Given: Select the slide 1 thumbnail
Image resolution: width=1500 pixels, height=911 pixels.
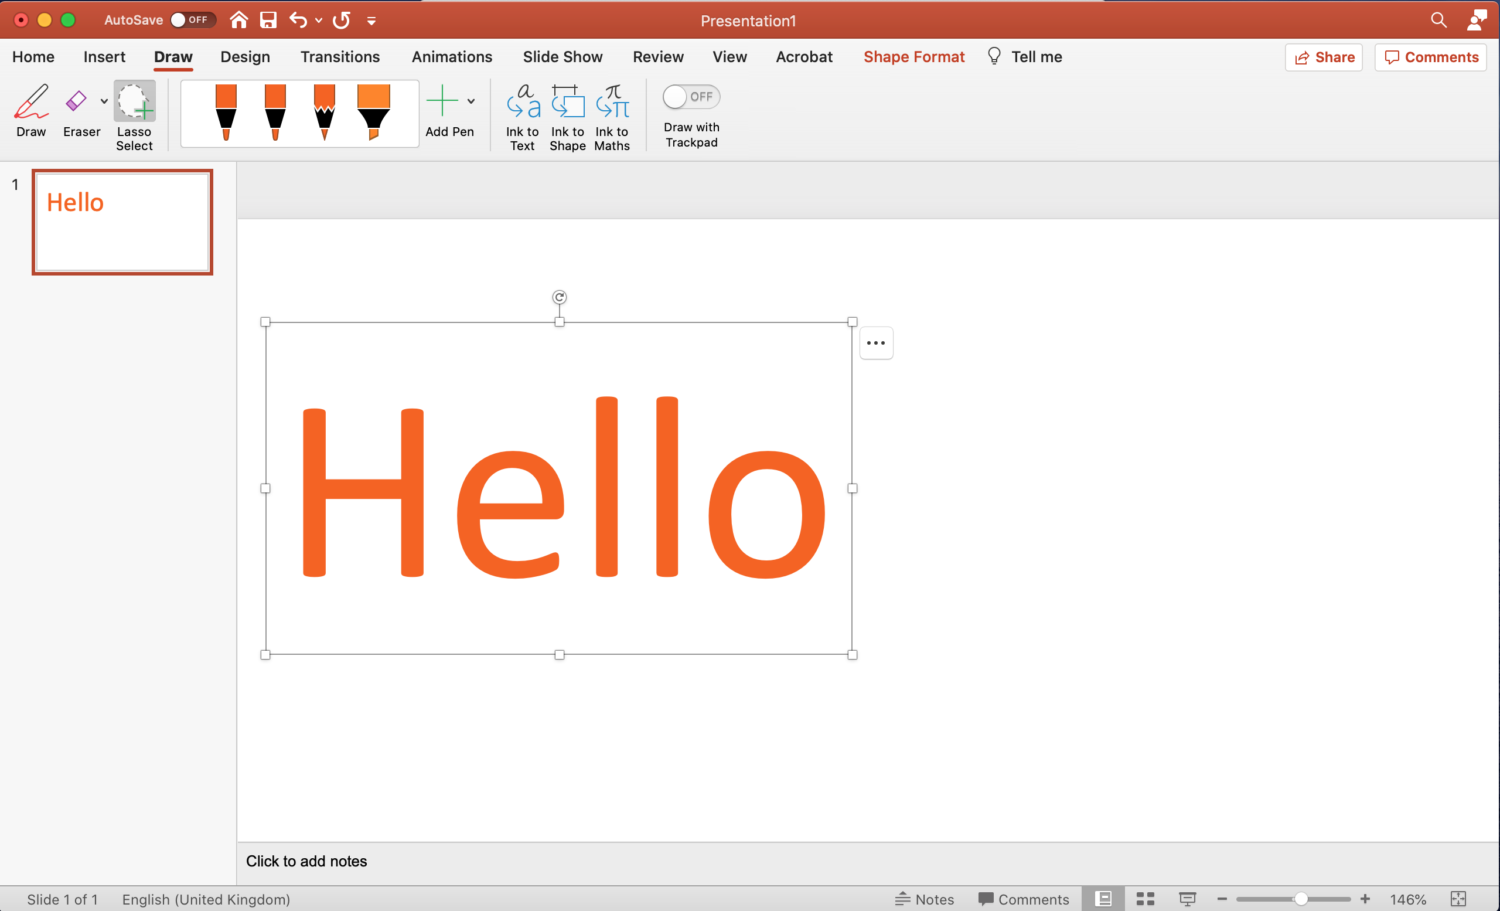Looking at the screenshot, I should coord(122,221).
